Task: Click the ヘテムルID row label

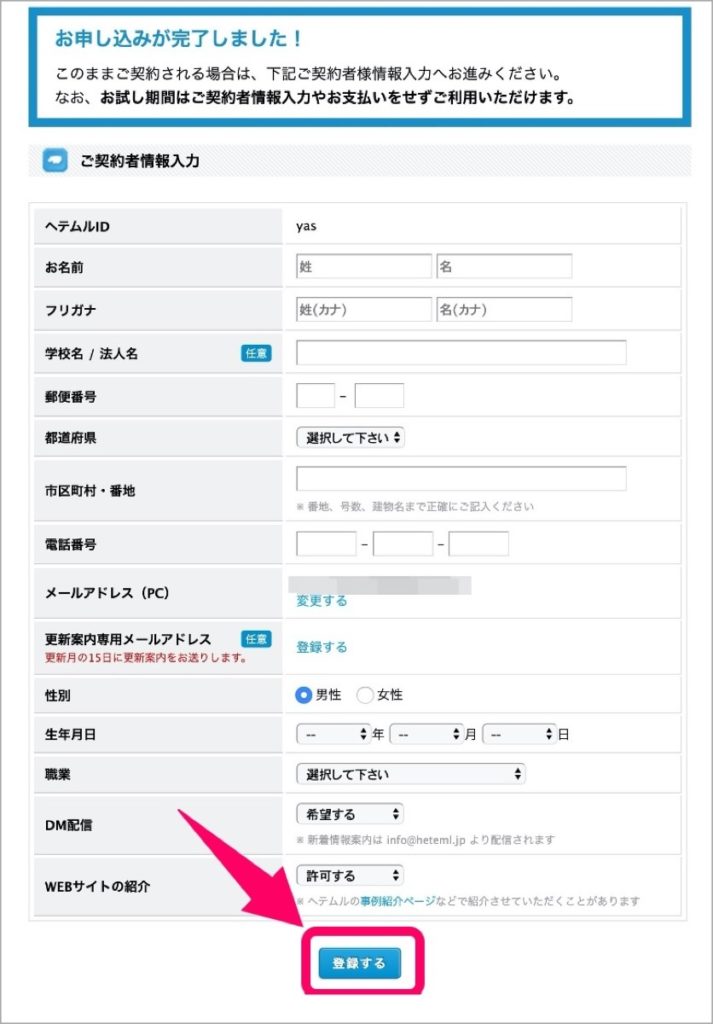Action: click(77, 227)
